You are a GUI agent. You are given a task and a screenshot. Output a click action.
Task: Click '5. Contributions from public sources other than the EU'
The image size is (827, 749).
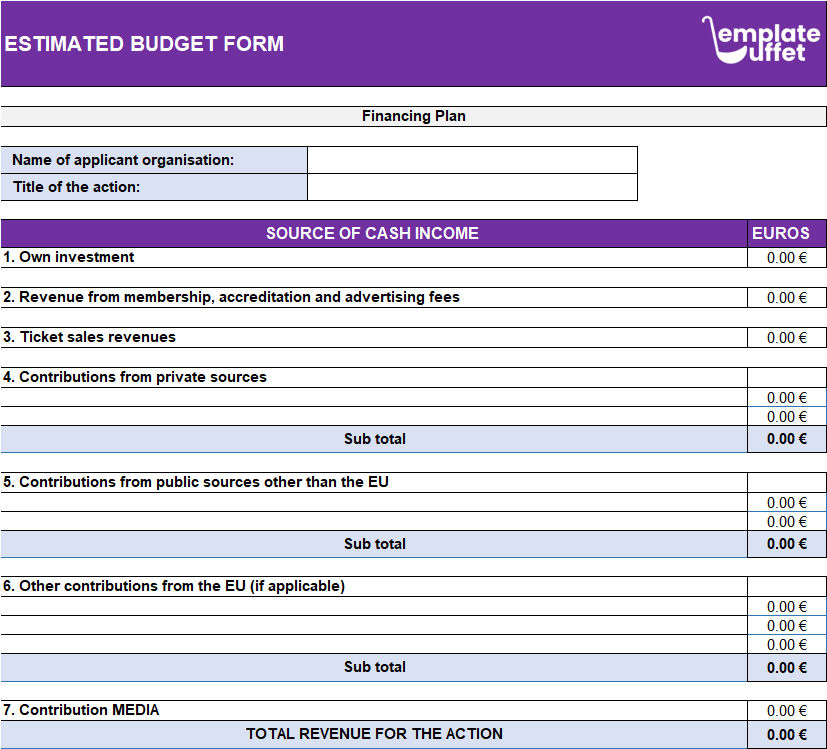click(x=196, y=482)
